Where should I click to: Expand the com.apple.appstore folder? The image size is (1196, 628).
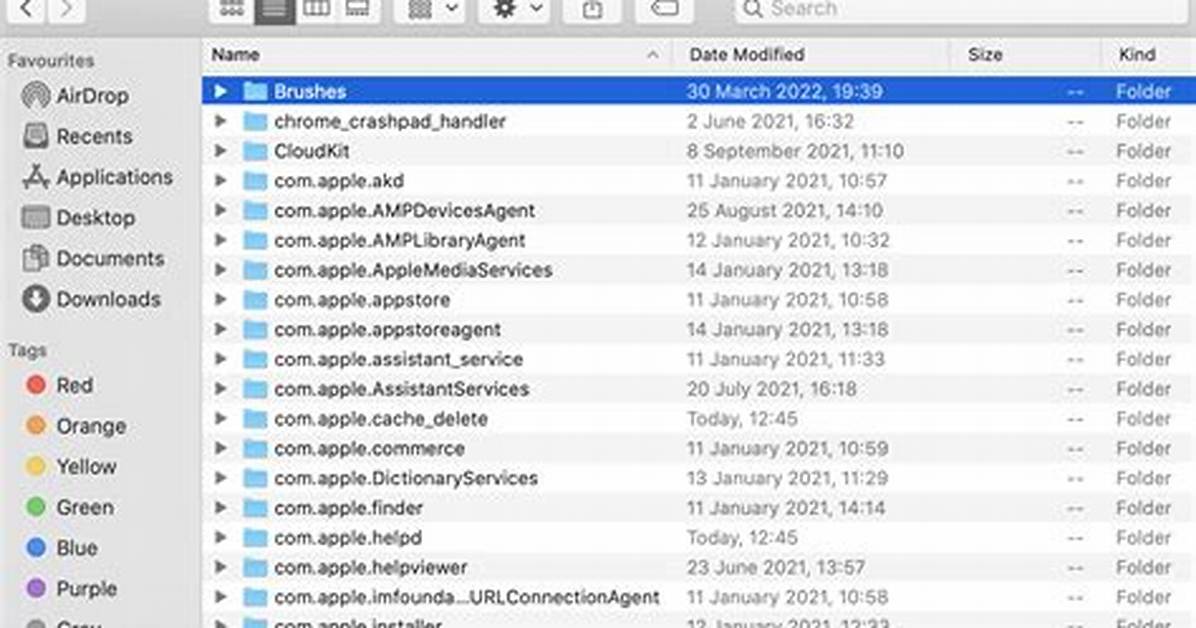coord(220,300)
